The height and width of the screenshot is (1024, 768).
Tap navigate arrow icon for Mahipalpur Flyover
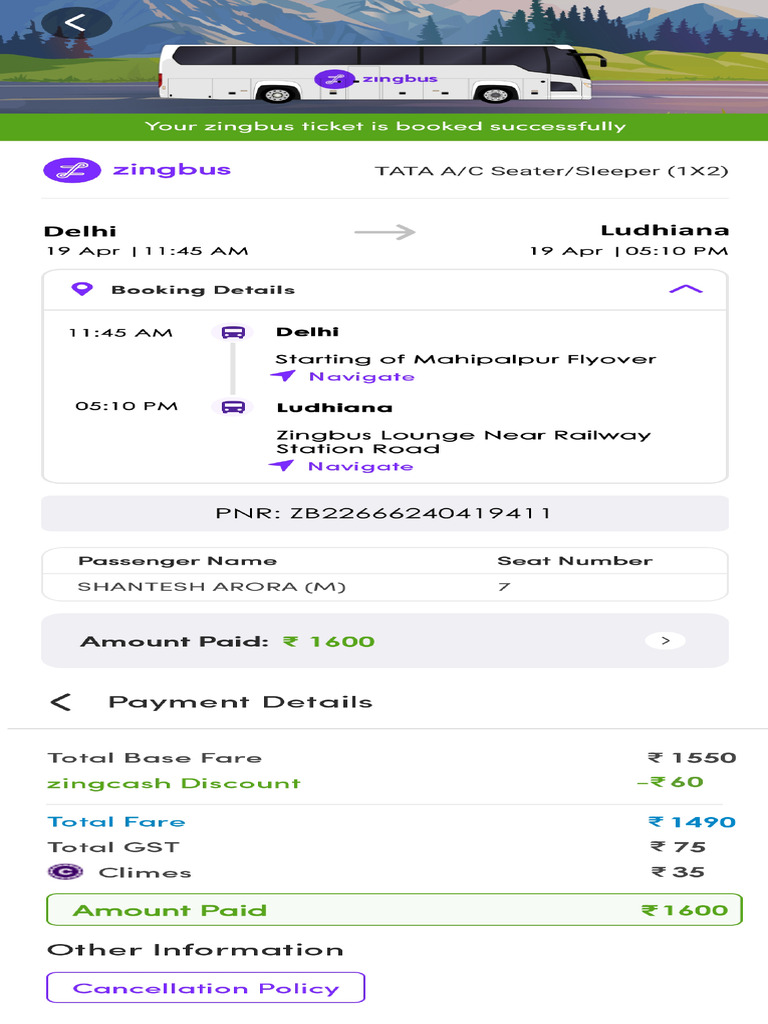point(284,376)
